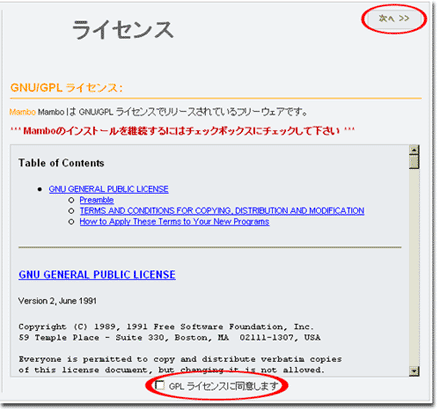Screen dimensions: 440x411
Task: Click the 次へ >> next button
Action: tap(394, 19)
